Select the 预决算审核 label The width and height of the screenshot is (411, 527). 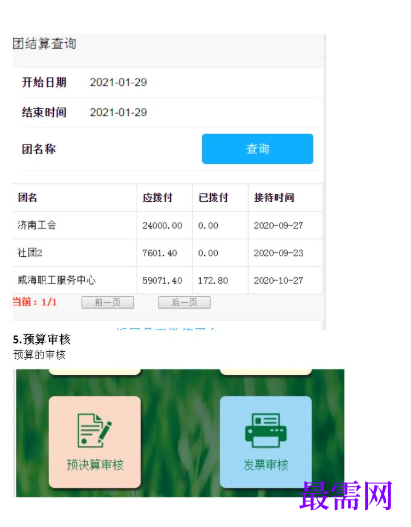click(95, 465)
